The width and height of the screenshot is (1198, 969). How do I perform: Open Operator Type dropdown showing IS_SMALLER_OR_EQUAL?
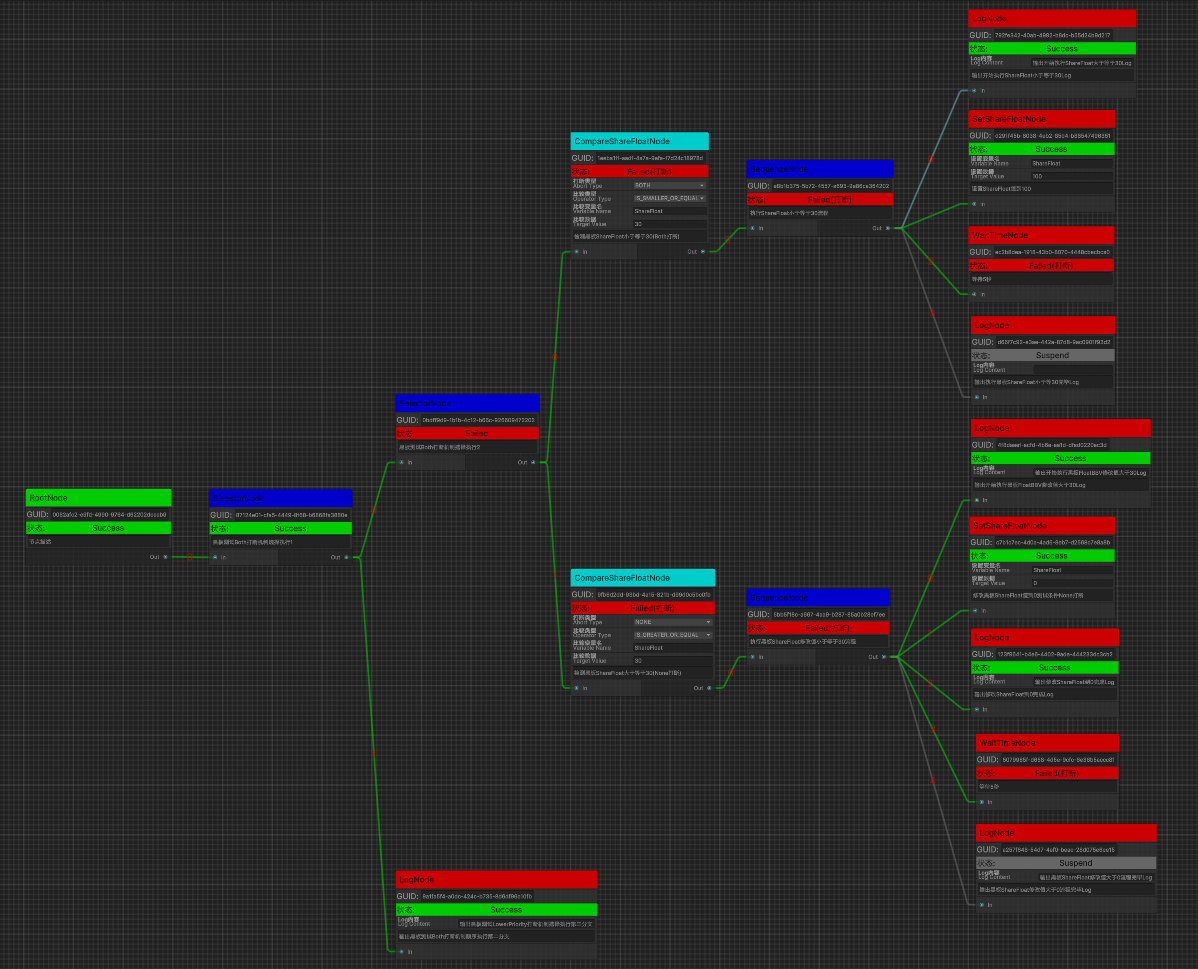(x=670, y=198)
